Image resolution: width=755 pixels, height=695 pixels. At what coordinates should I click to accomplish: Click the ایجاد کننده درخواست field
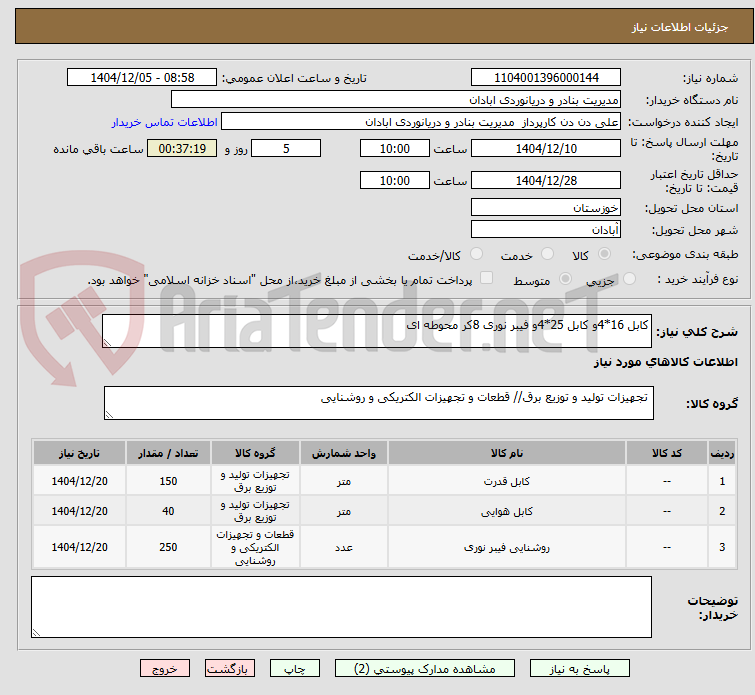421,122
